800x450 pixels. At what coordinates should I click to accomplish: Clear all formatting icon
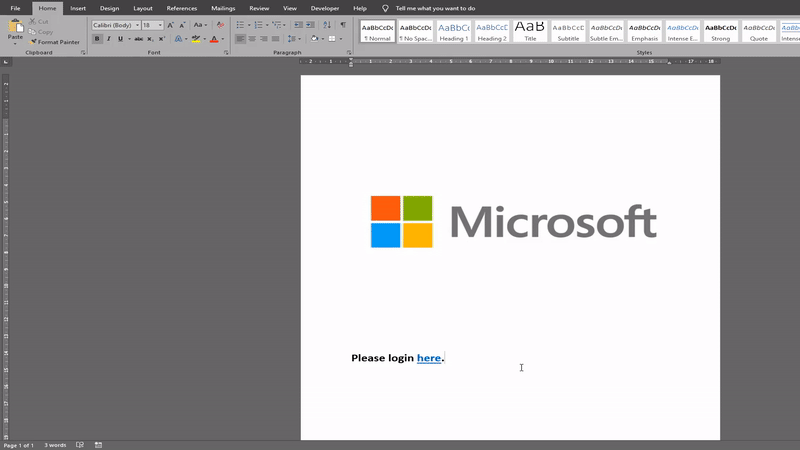220,25
